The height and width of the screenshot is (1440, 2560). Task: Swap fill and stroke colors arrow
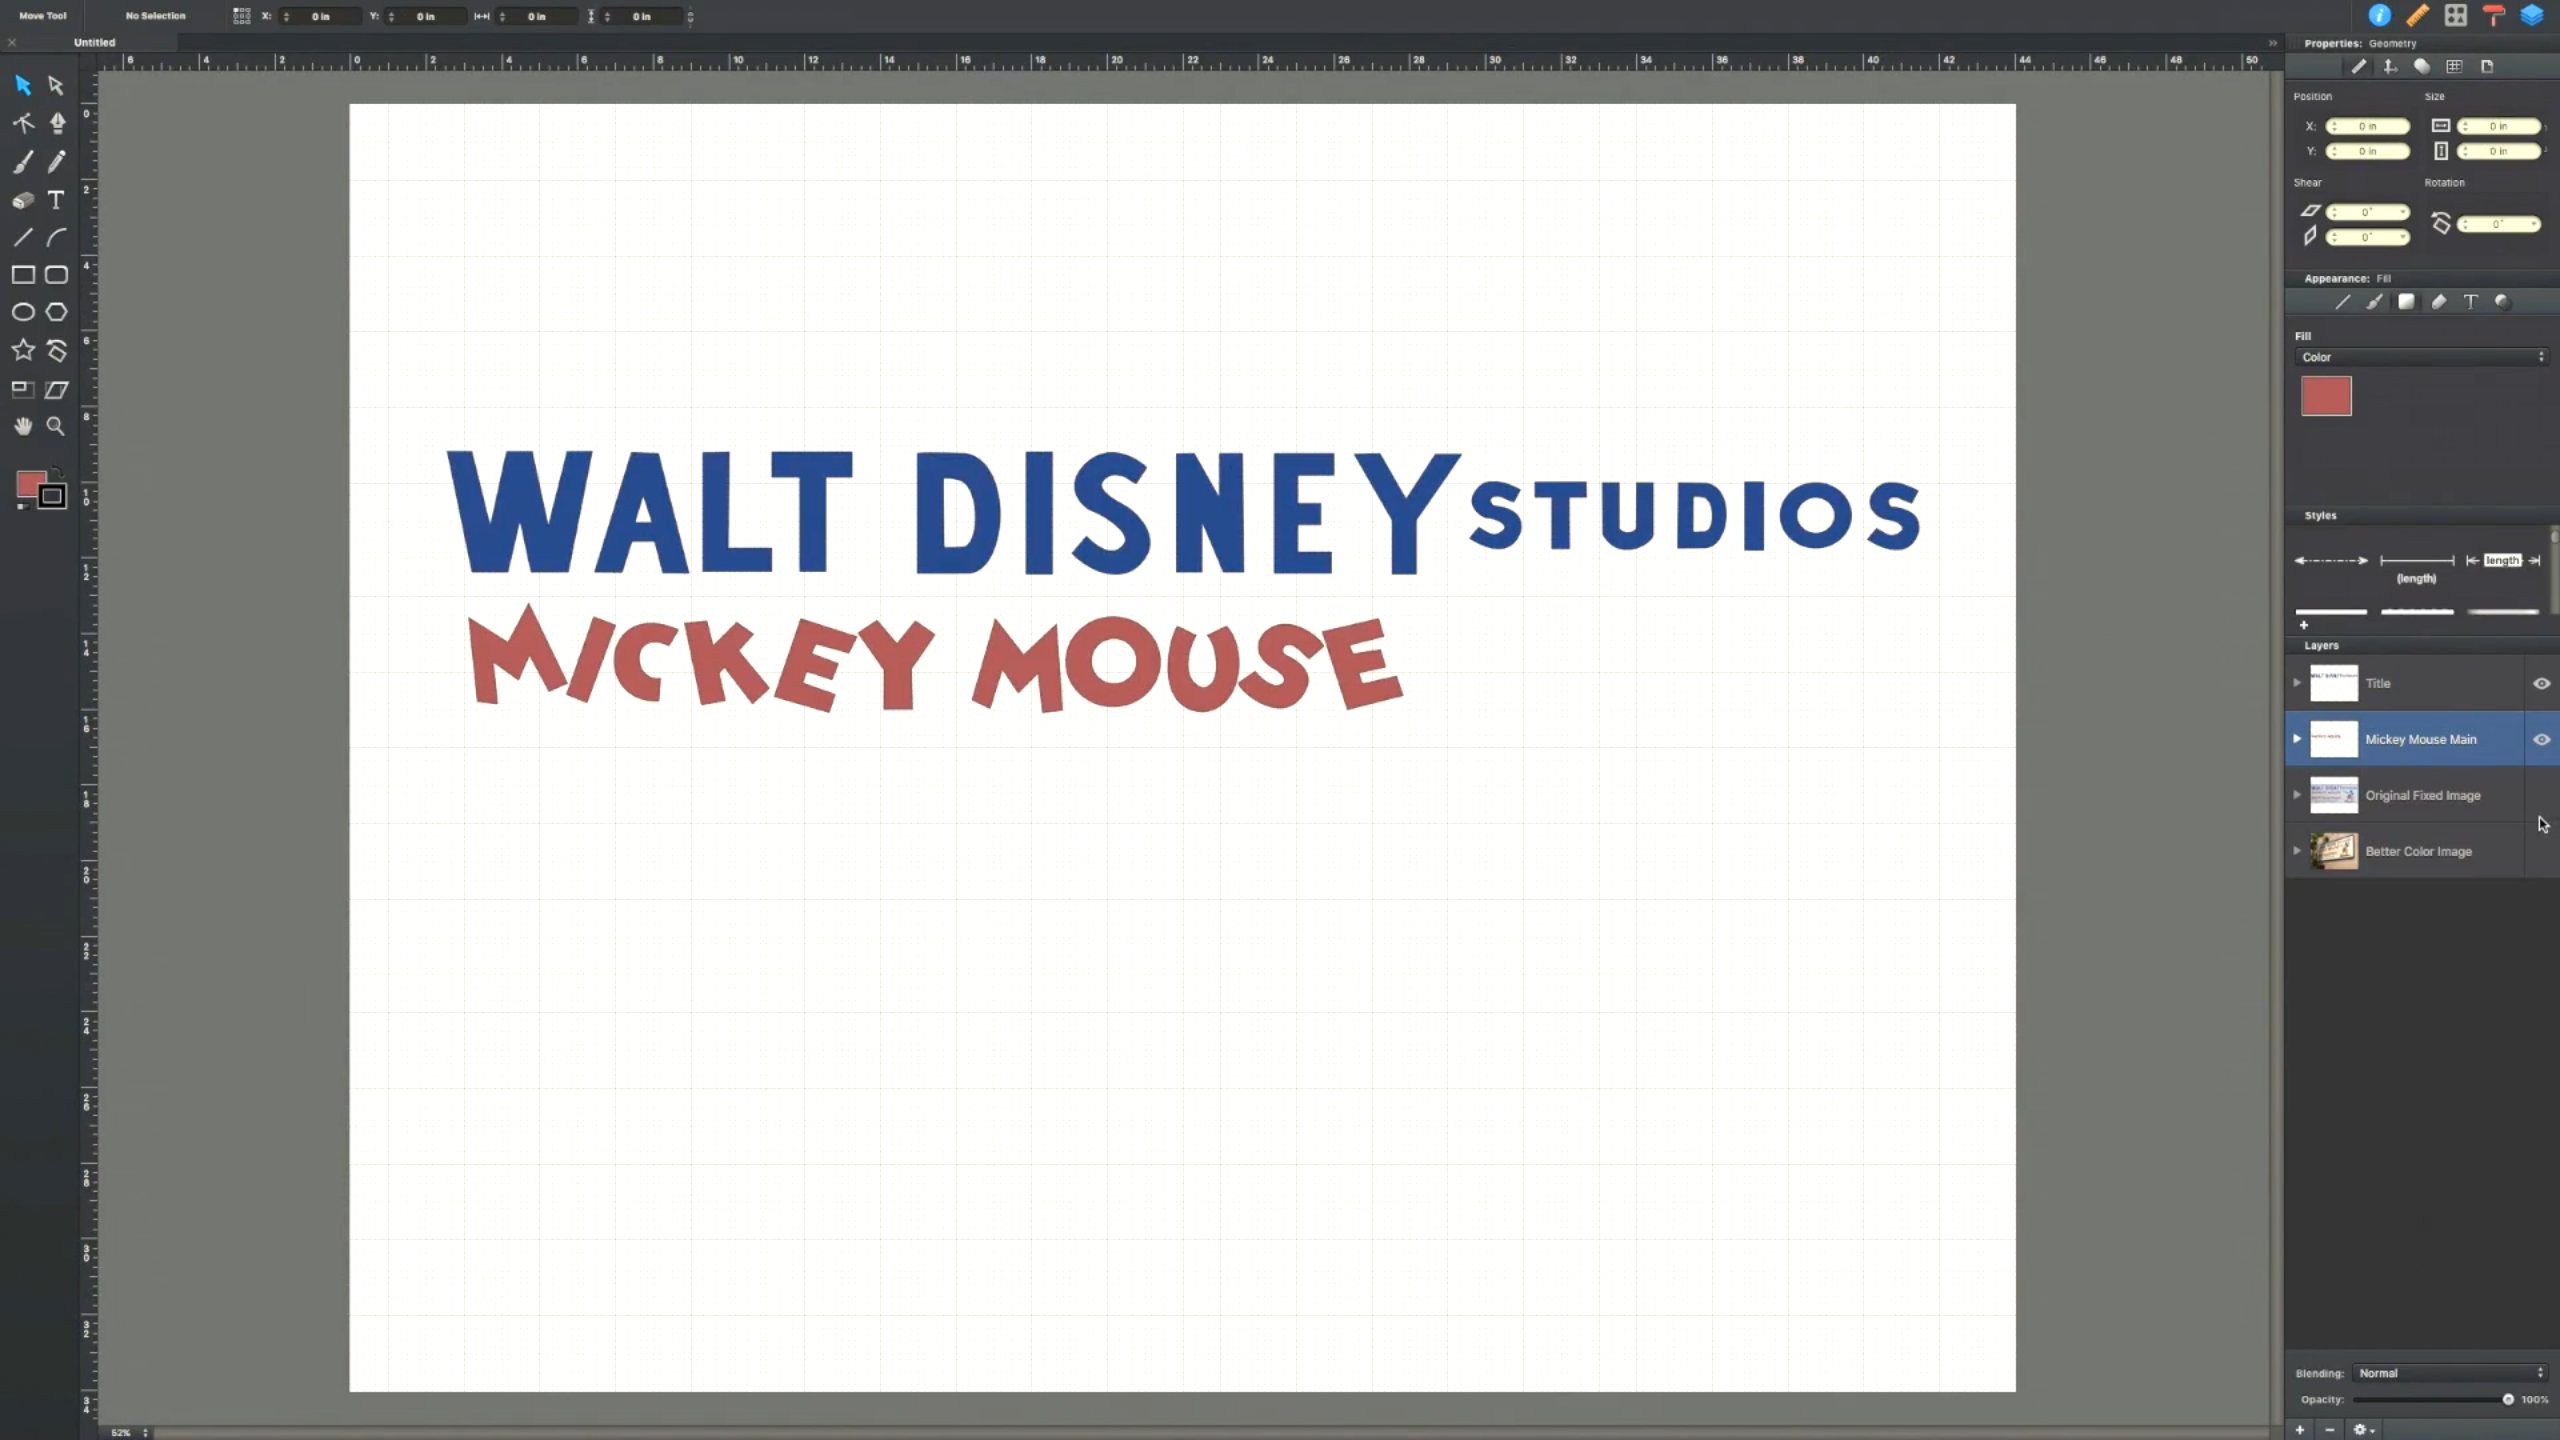pos(58,472)
